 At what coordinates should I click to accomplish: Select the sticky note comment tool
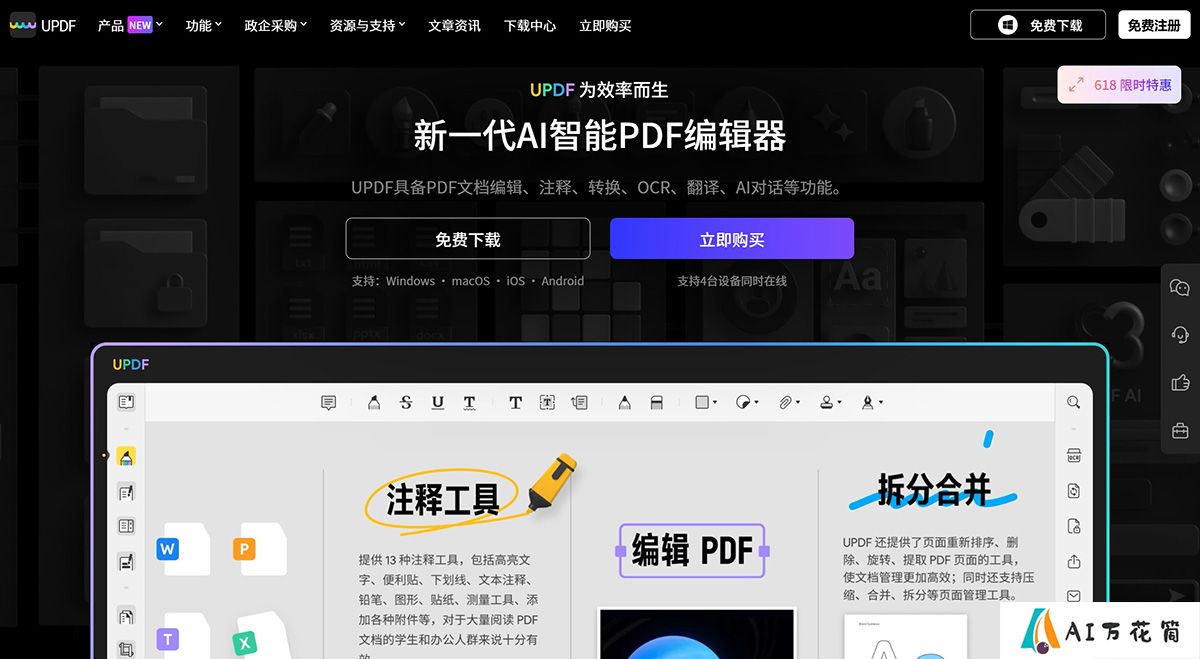coord(328,402)
